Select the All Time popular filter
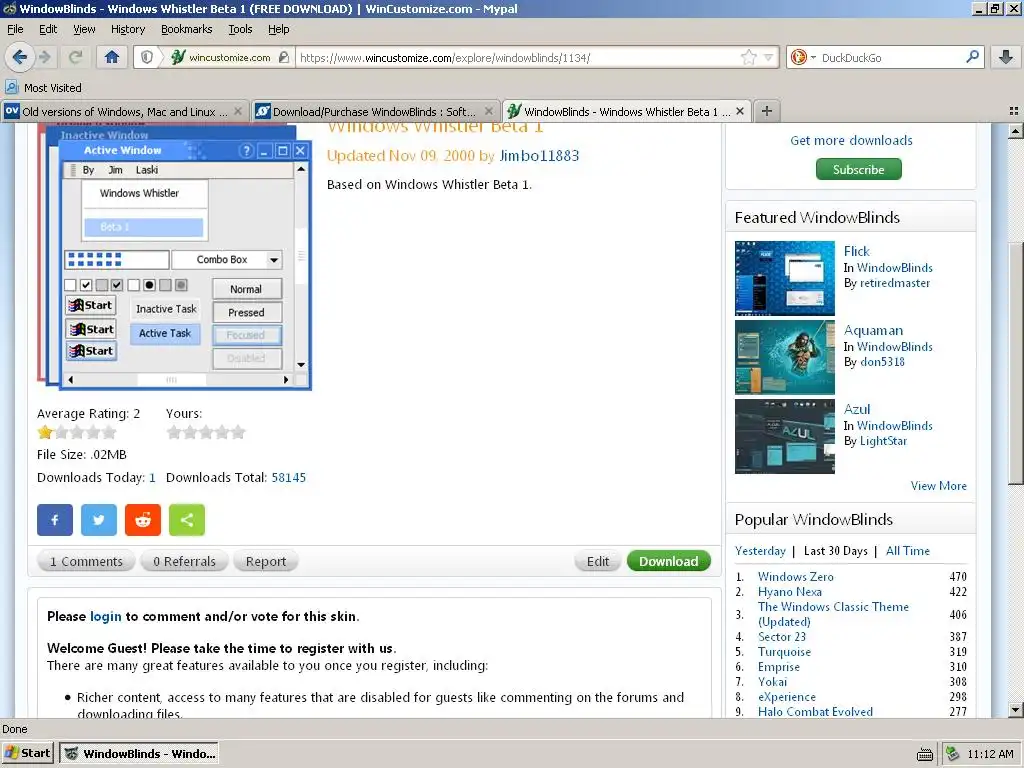This screenshot has height=768, width=1024. point(907,551)
